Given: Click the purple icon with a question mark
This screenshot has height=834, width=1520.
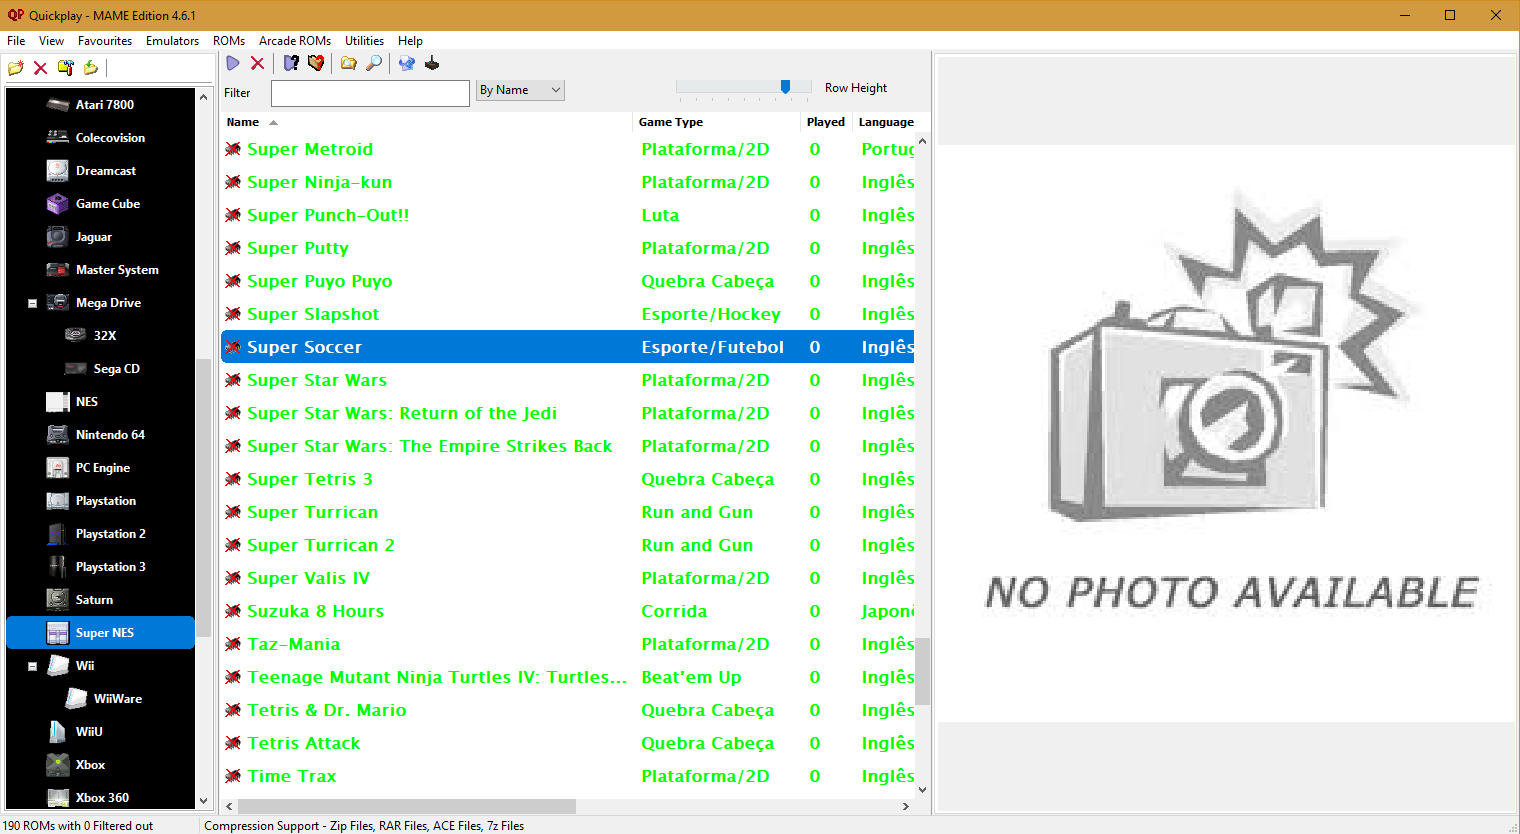Looking at the screenshot, I should tap(291, 63).
